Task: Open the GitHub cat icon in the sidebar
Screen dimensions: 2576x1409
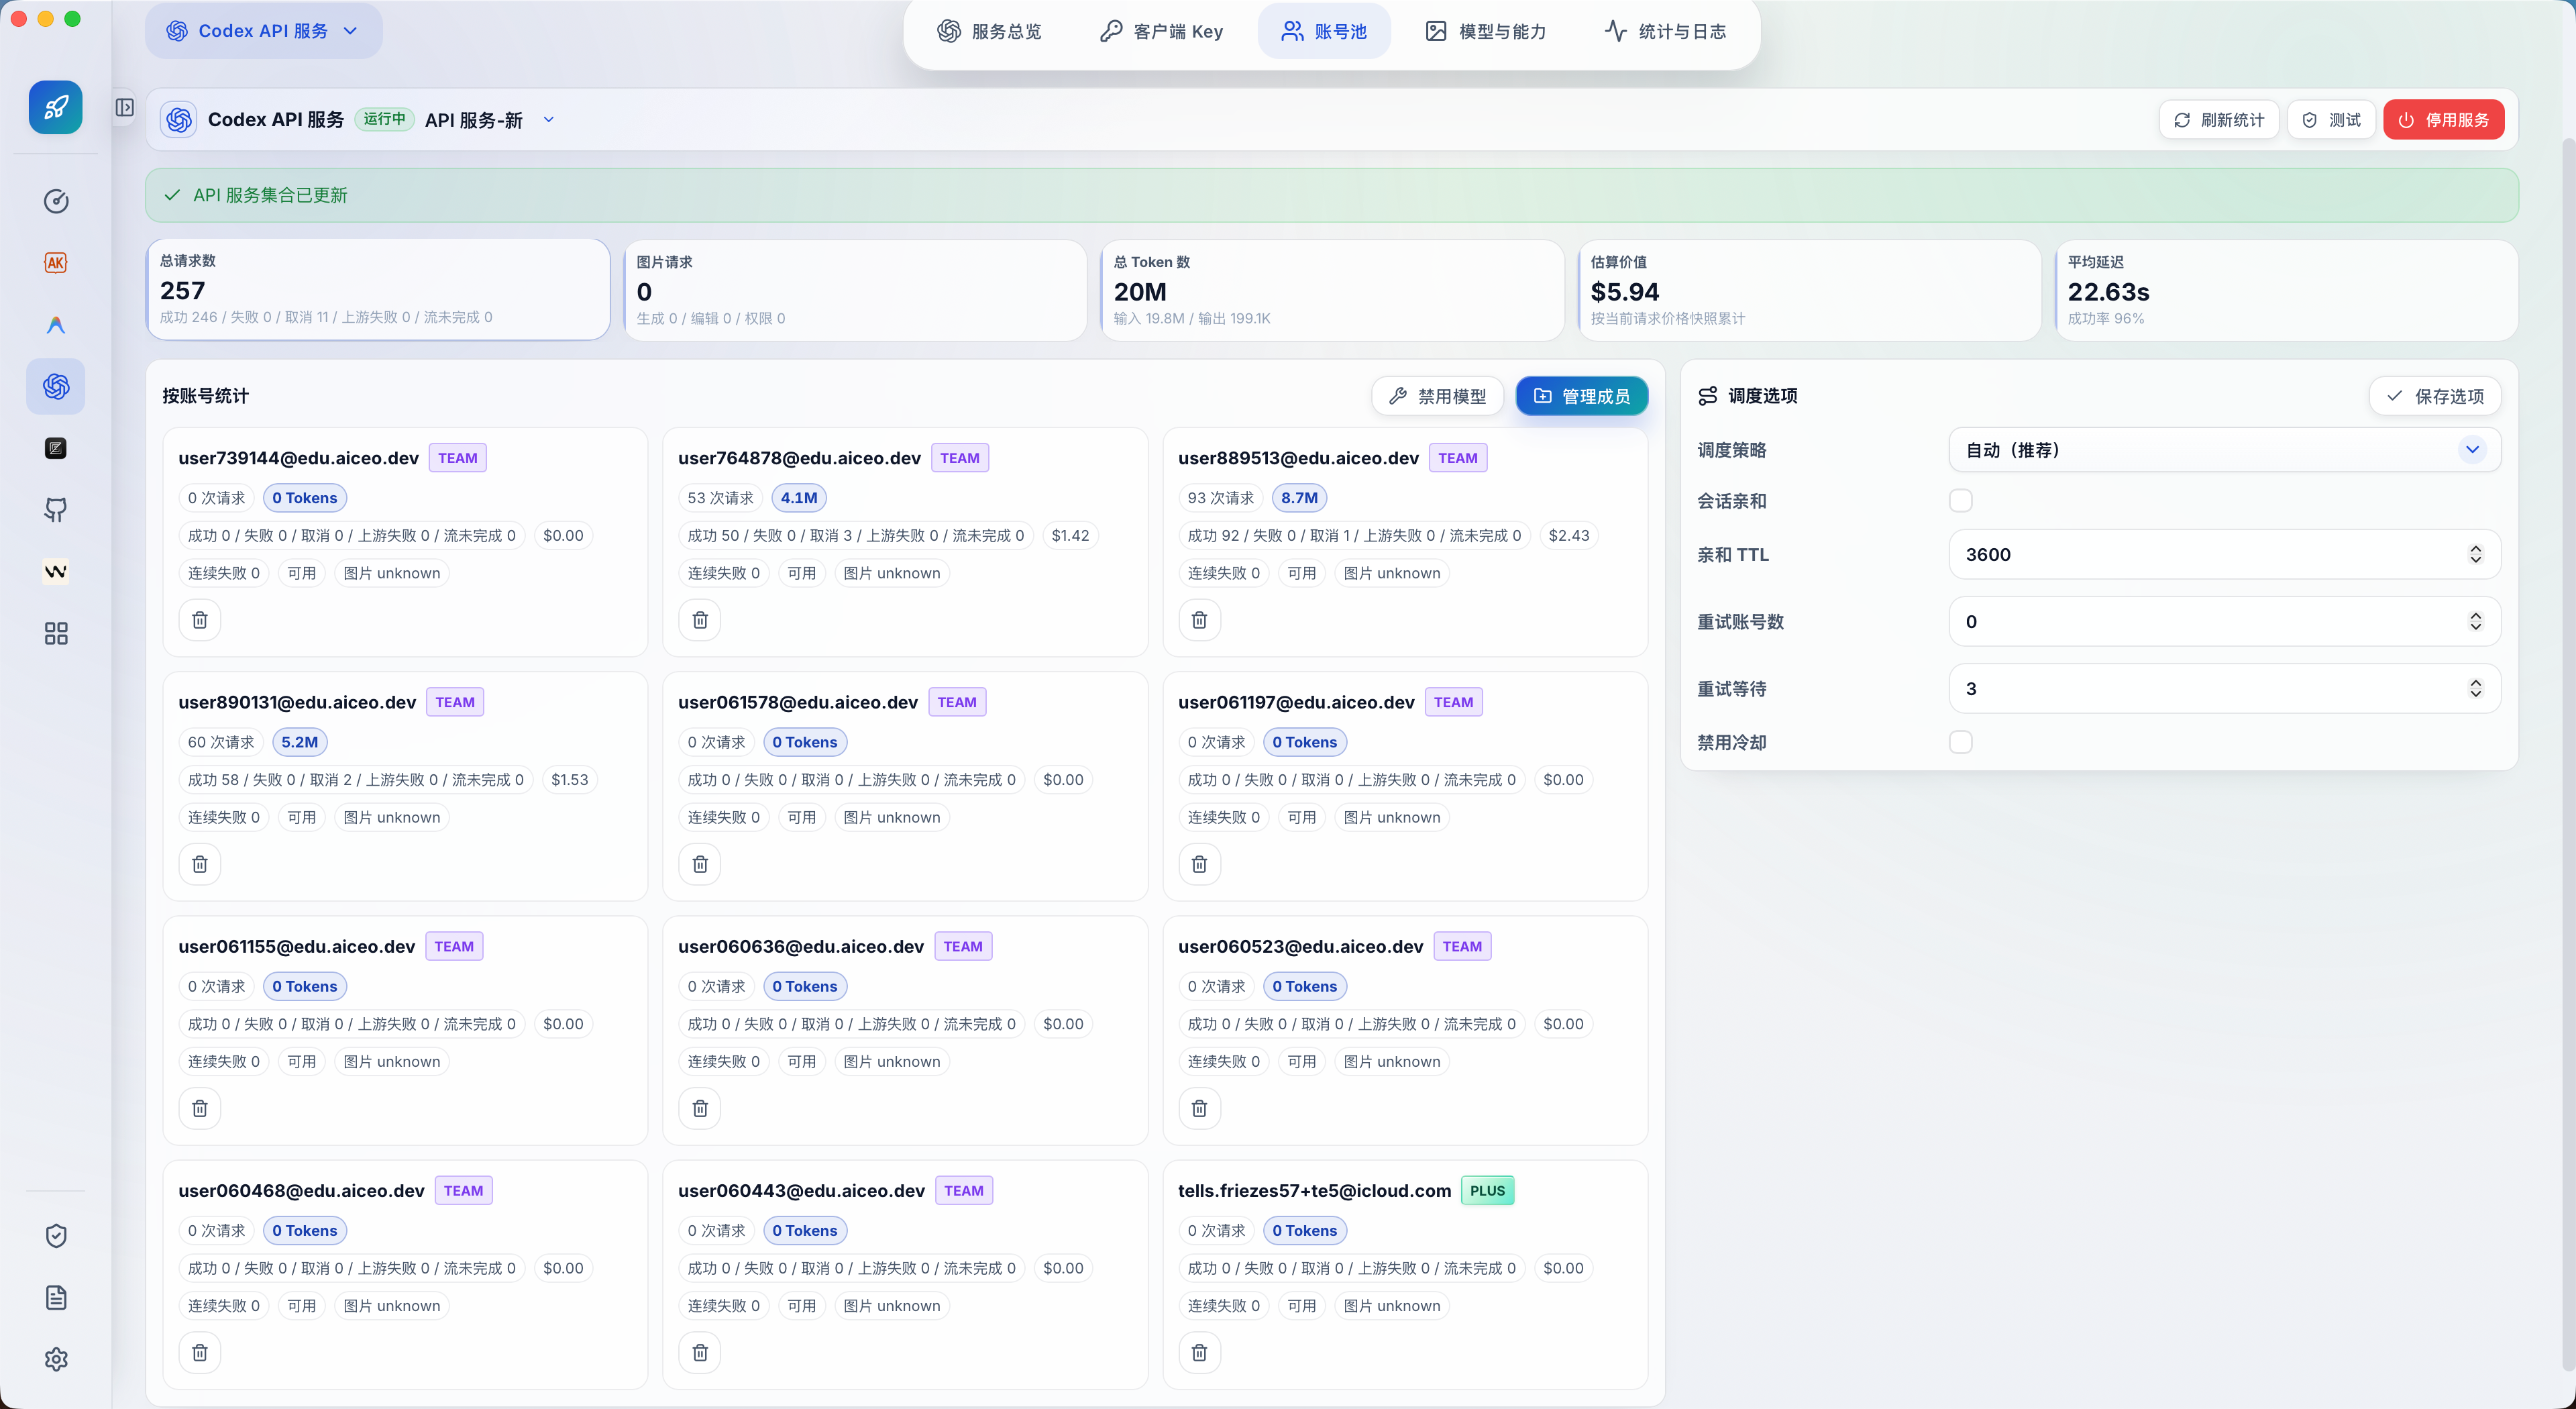Action: coord(56,510)
